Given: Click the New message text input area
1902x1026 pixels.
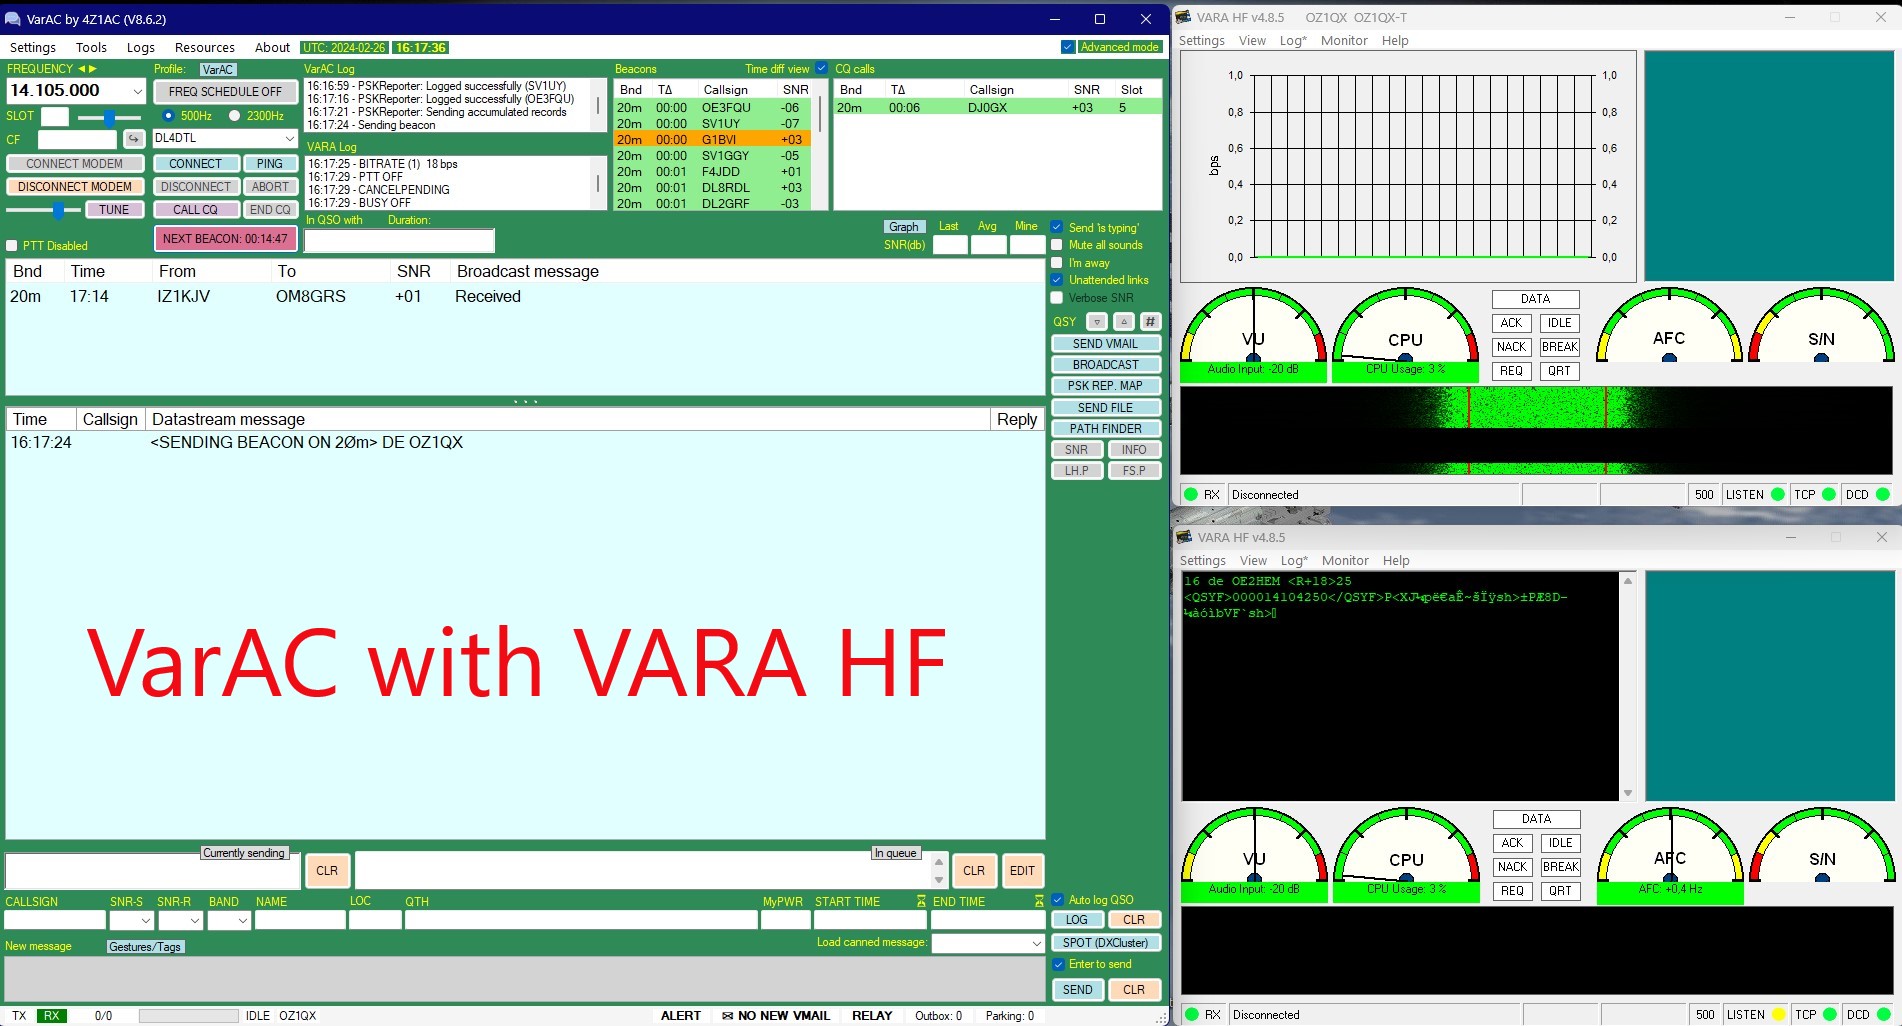Looking at the screenshot, I should click(x=524, y=978).
